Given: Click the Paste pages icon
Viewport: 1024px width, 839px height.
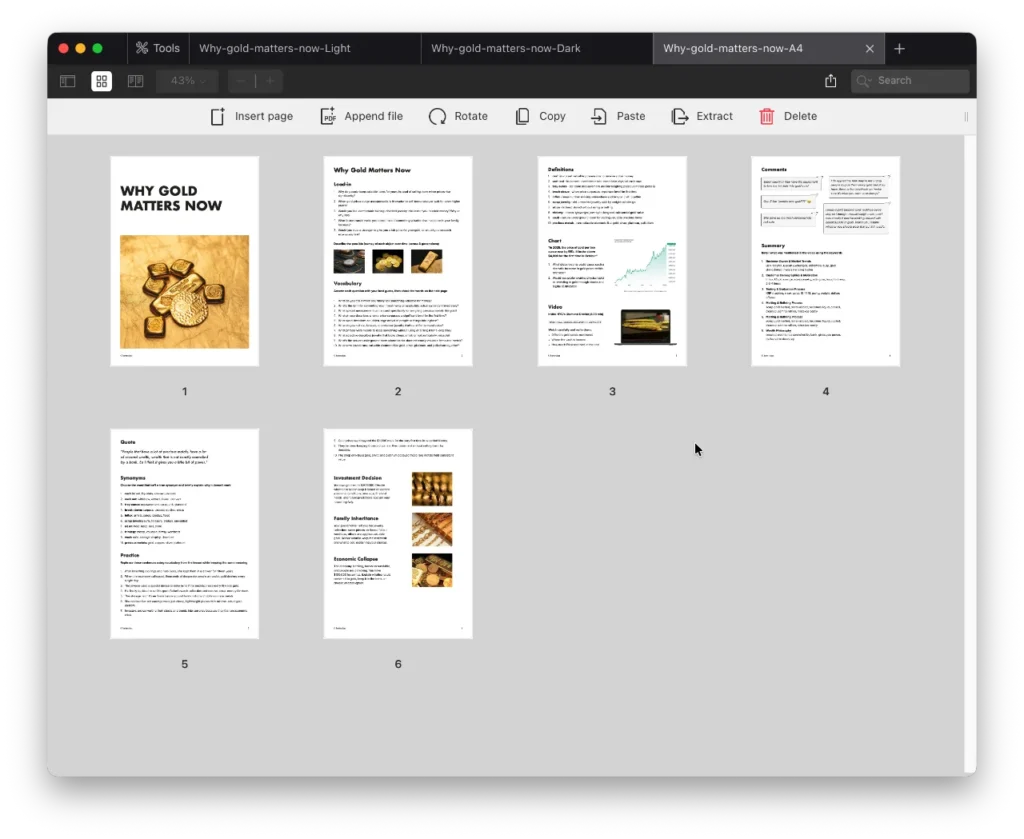Looking at the screenshot, I should click(x=599, y=116).
